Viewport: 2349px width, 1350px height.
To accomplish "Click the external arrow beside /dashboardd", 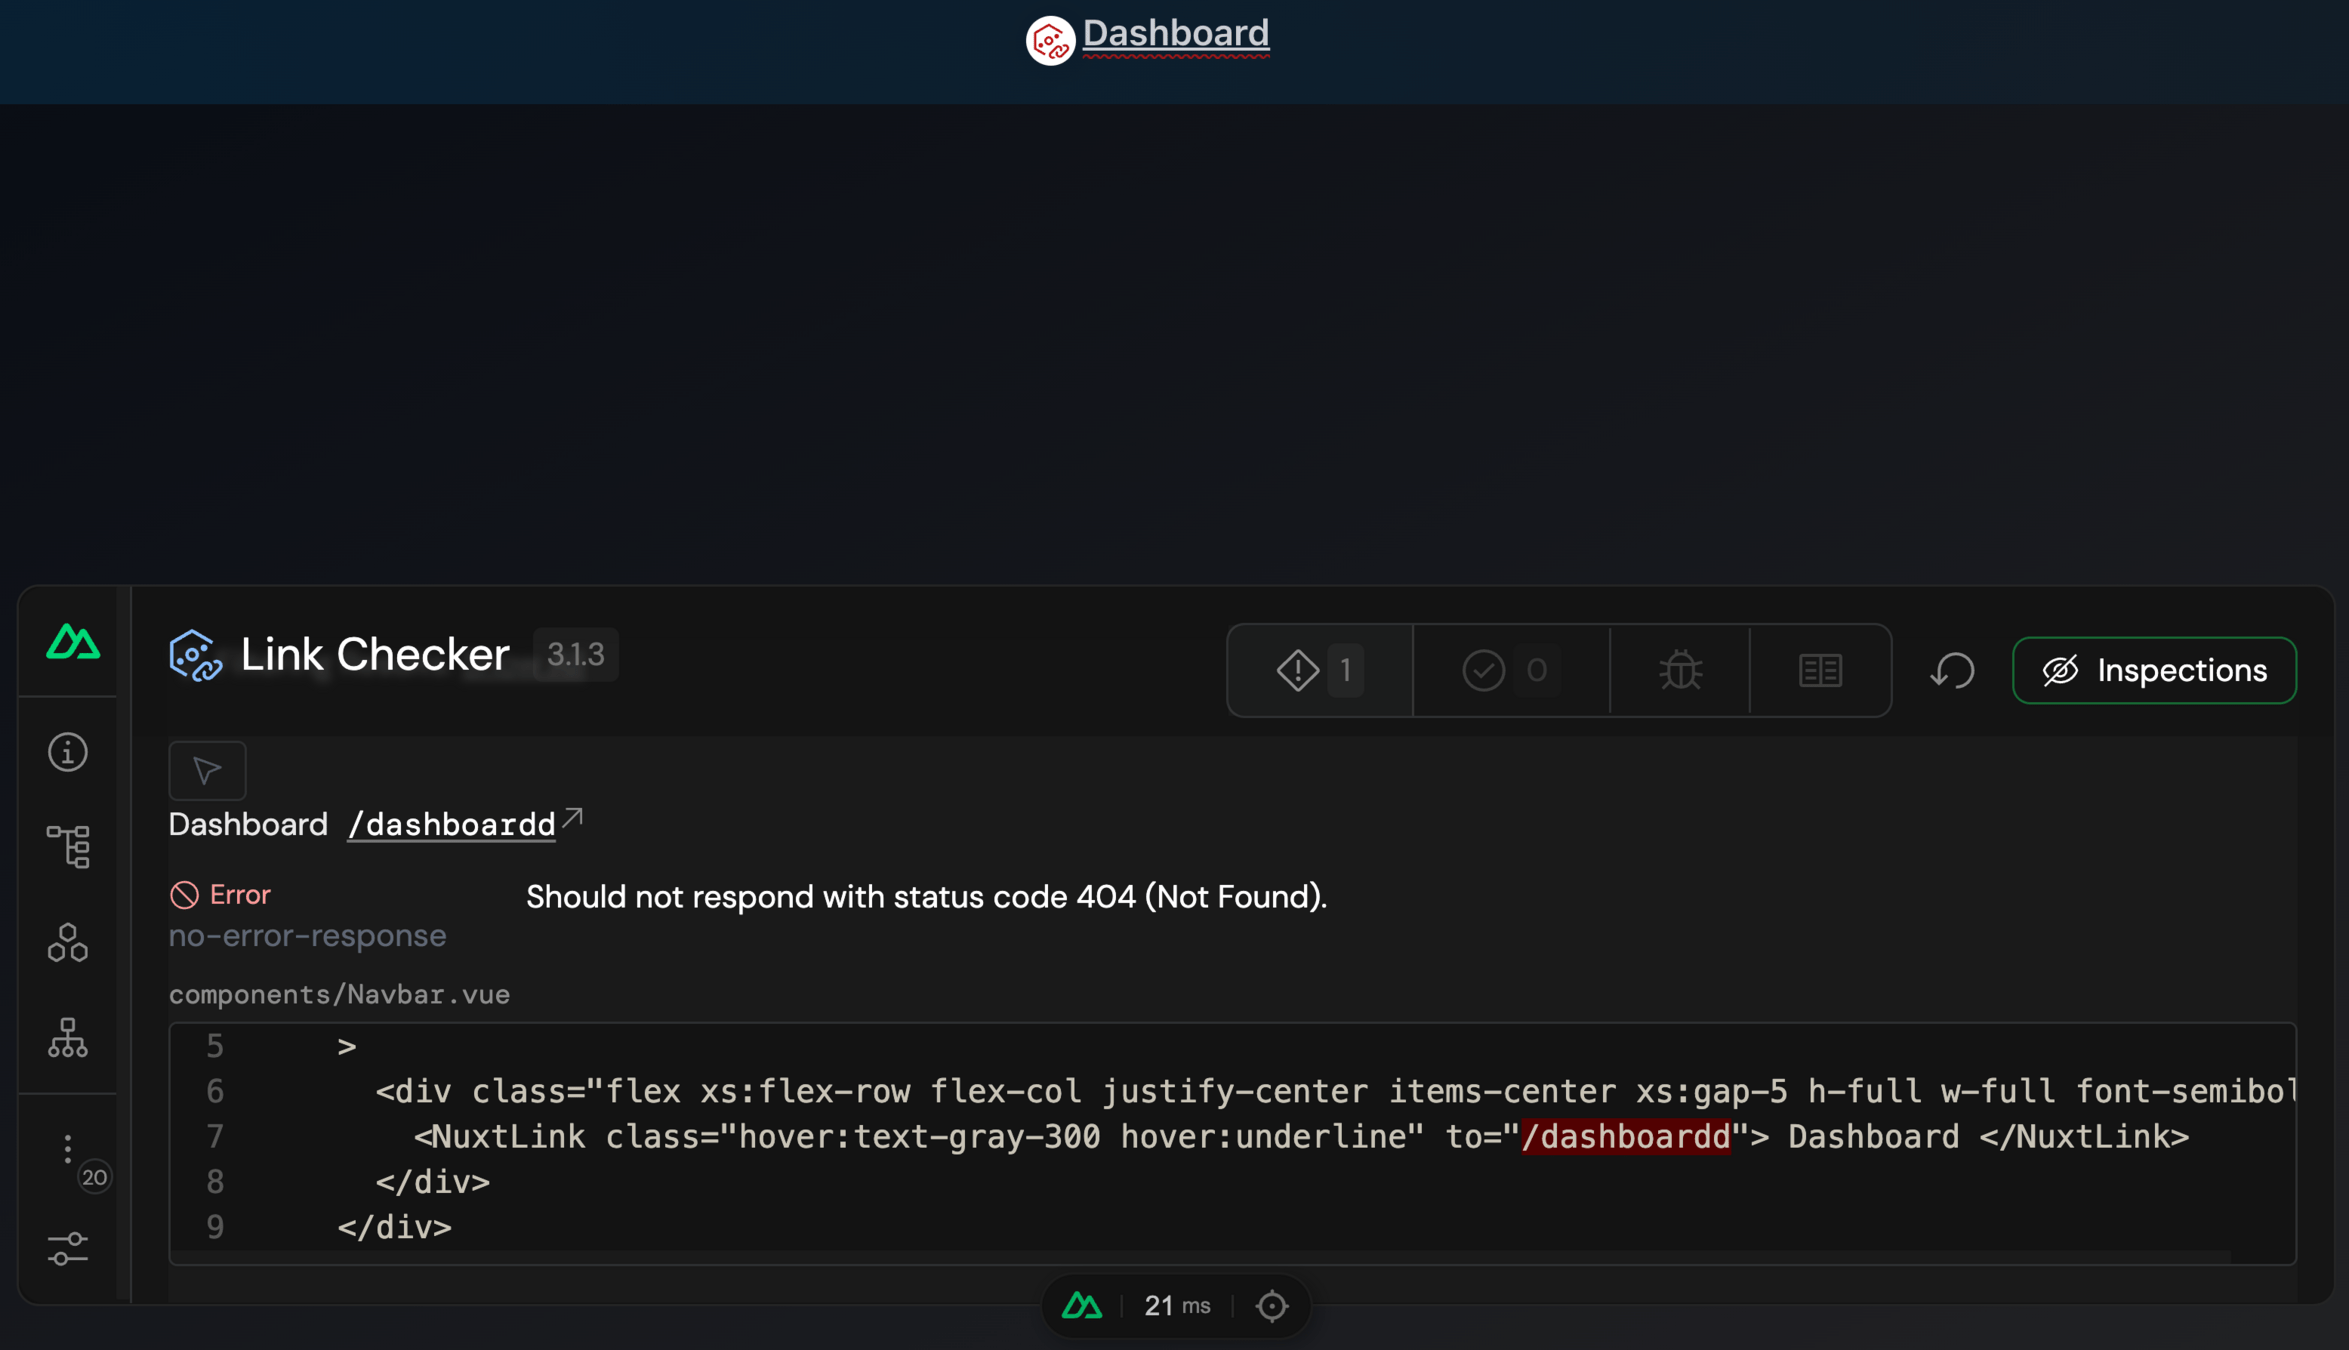I will (572, 818).
